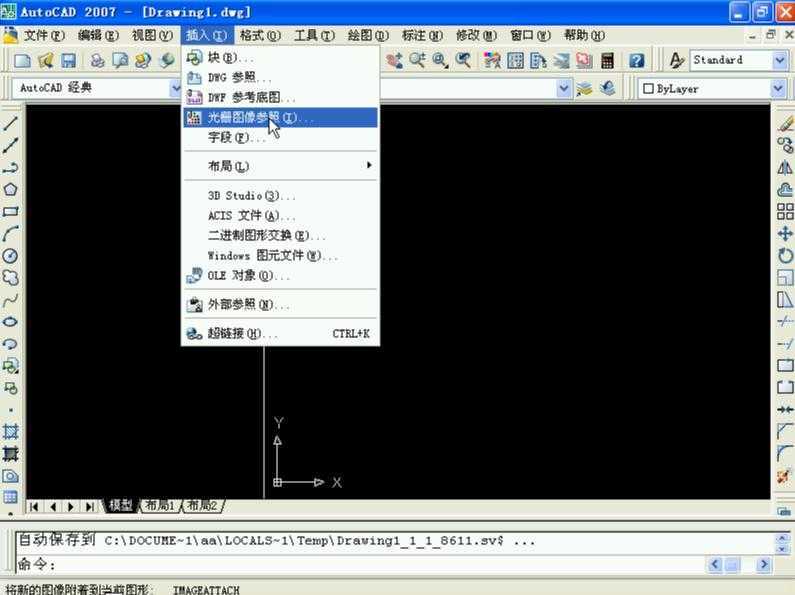Open the 文件(F) menu
The width and height of the screenshot is (795, 595).
[45, 35]
